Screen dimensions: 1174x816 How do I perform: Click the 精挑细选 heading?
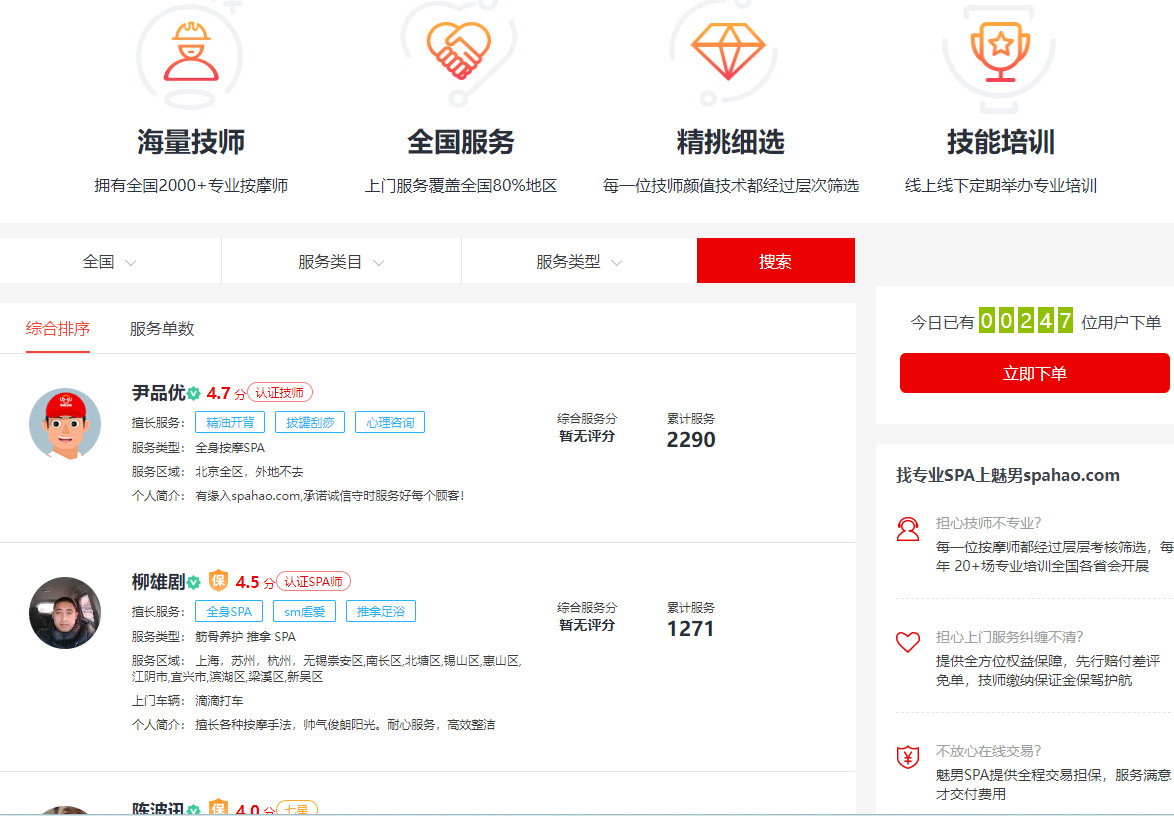point(730,141)
